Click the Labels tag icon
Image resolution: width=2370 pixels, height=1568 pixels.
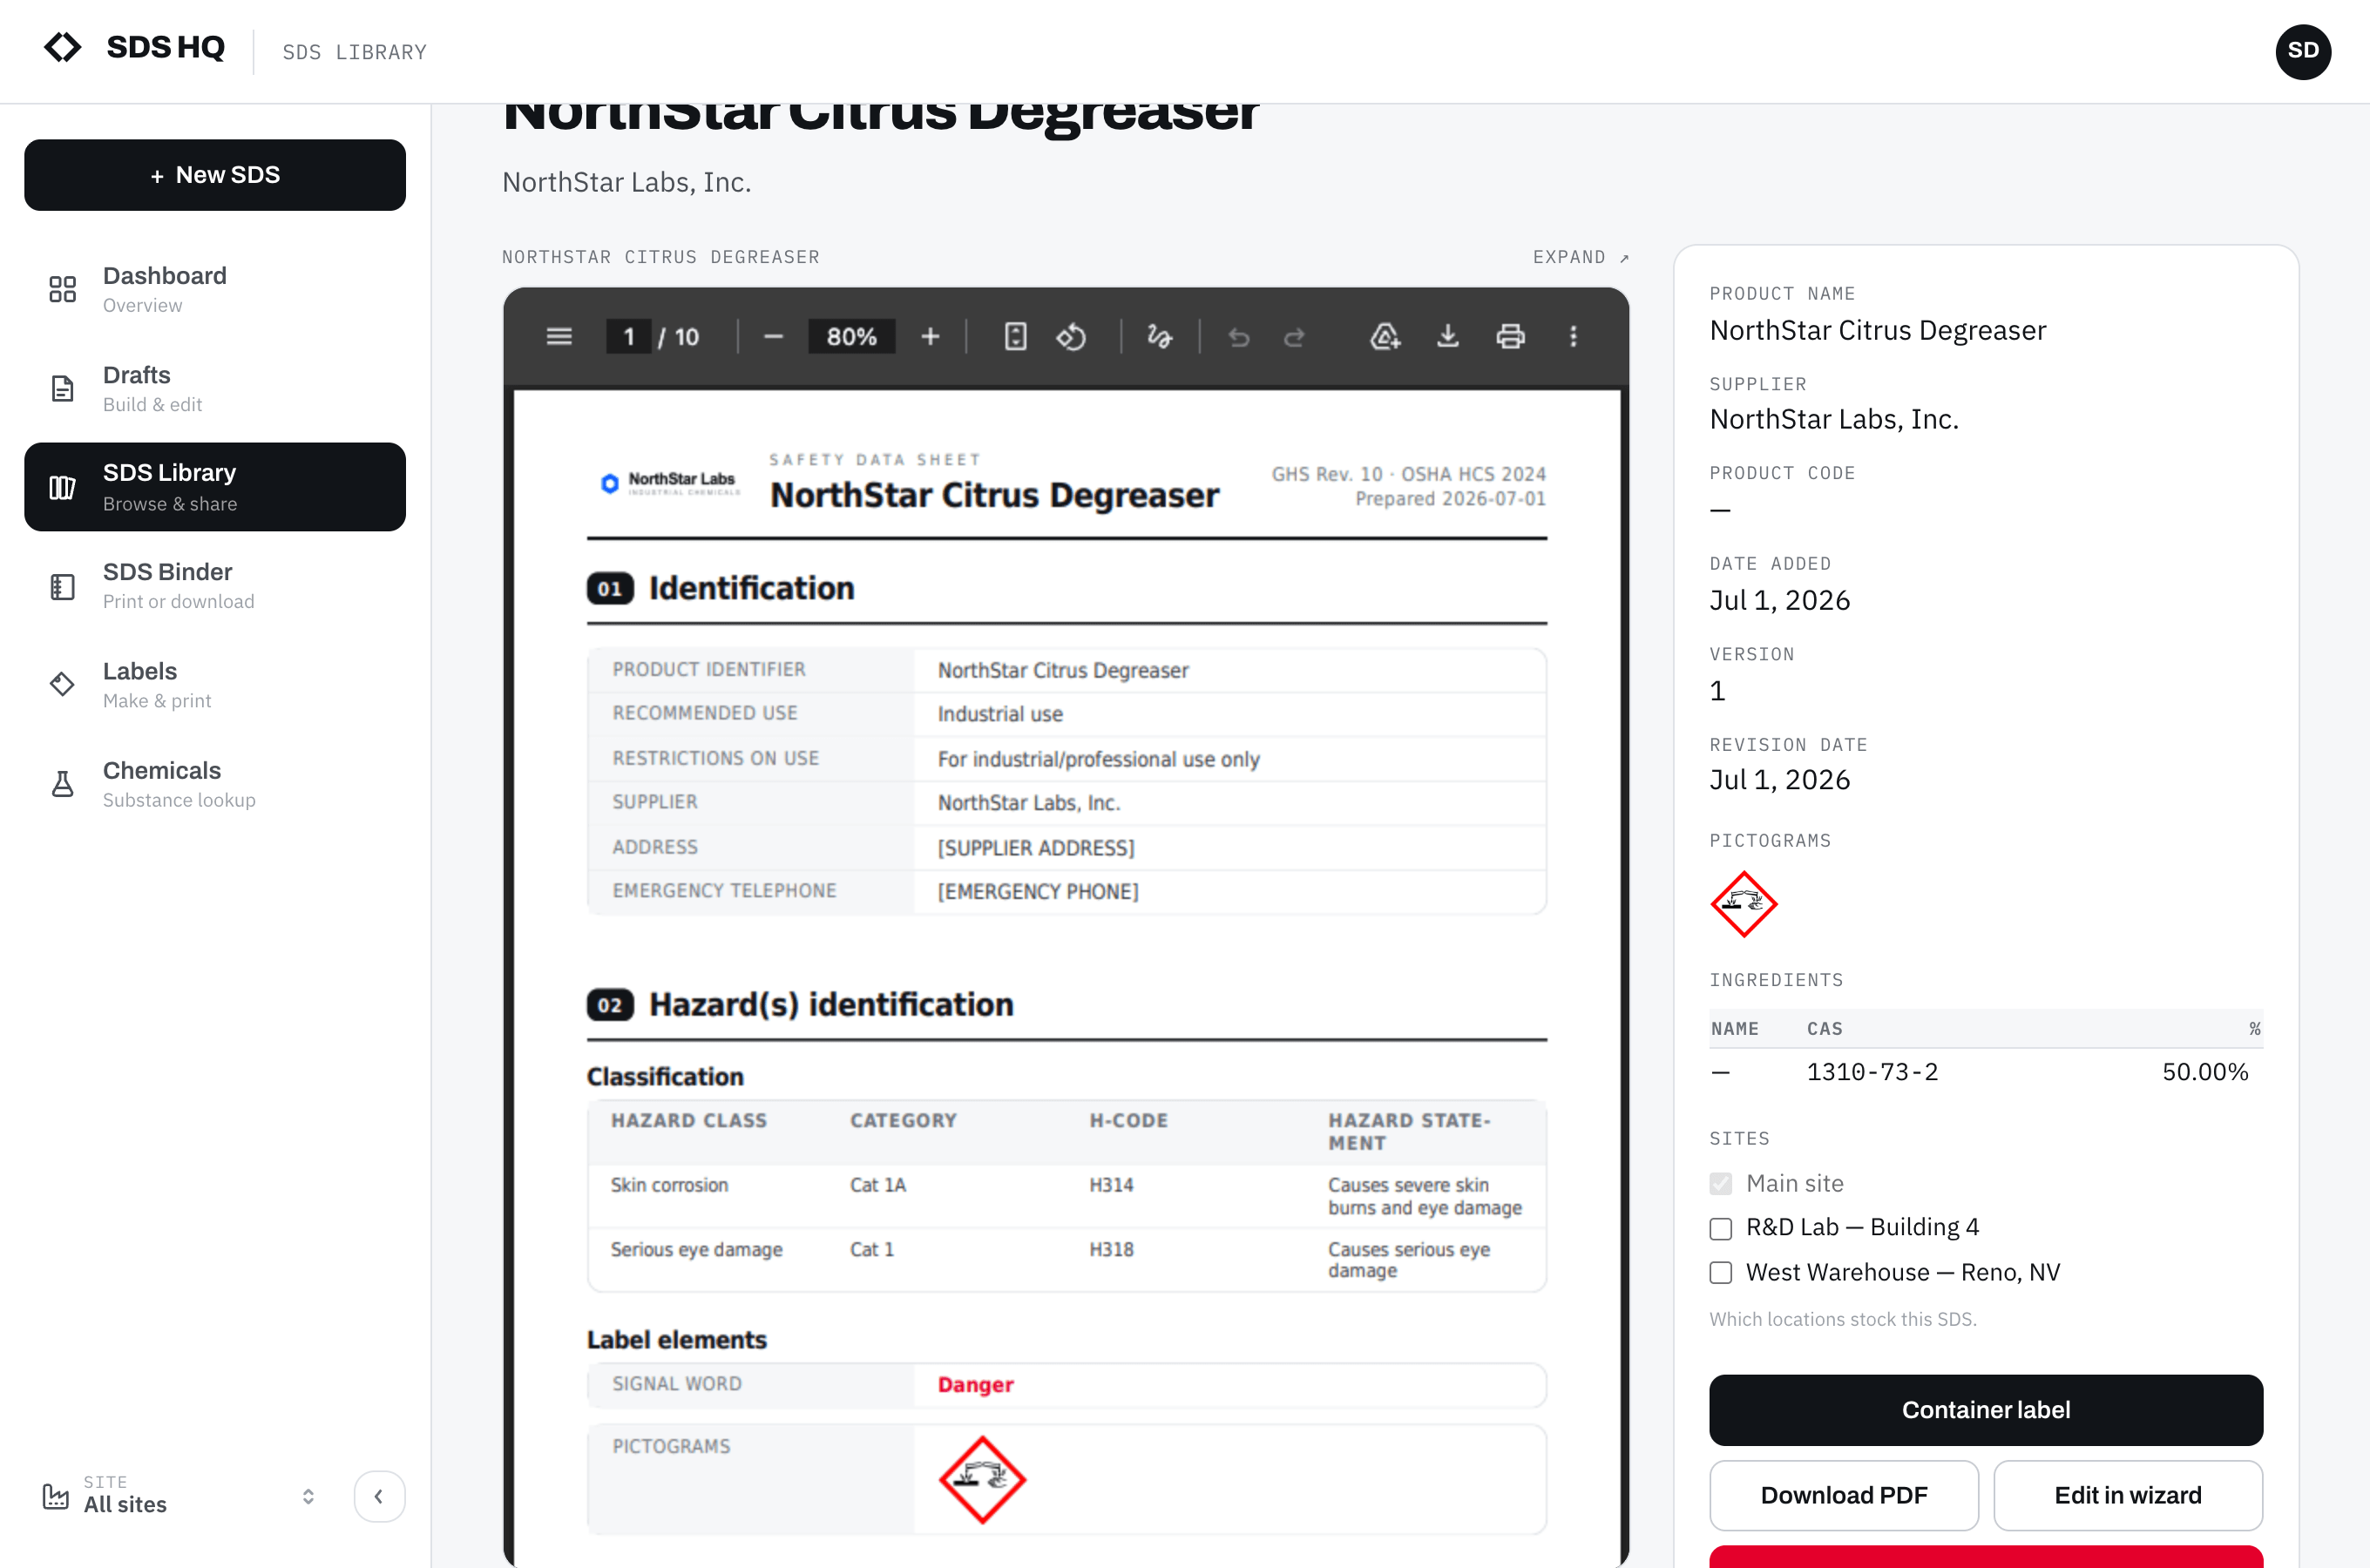(63, 684)
